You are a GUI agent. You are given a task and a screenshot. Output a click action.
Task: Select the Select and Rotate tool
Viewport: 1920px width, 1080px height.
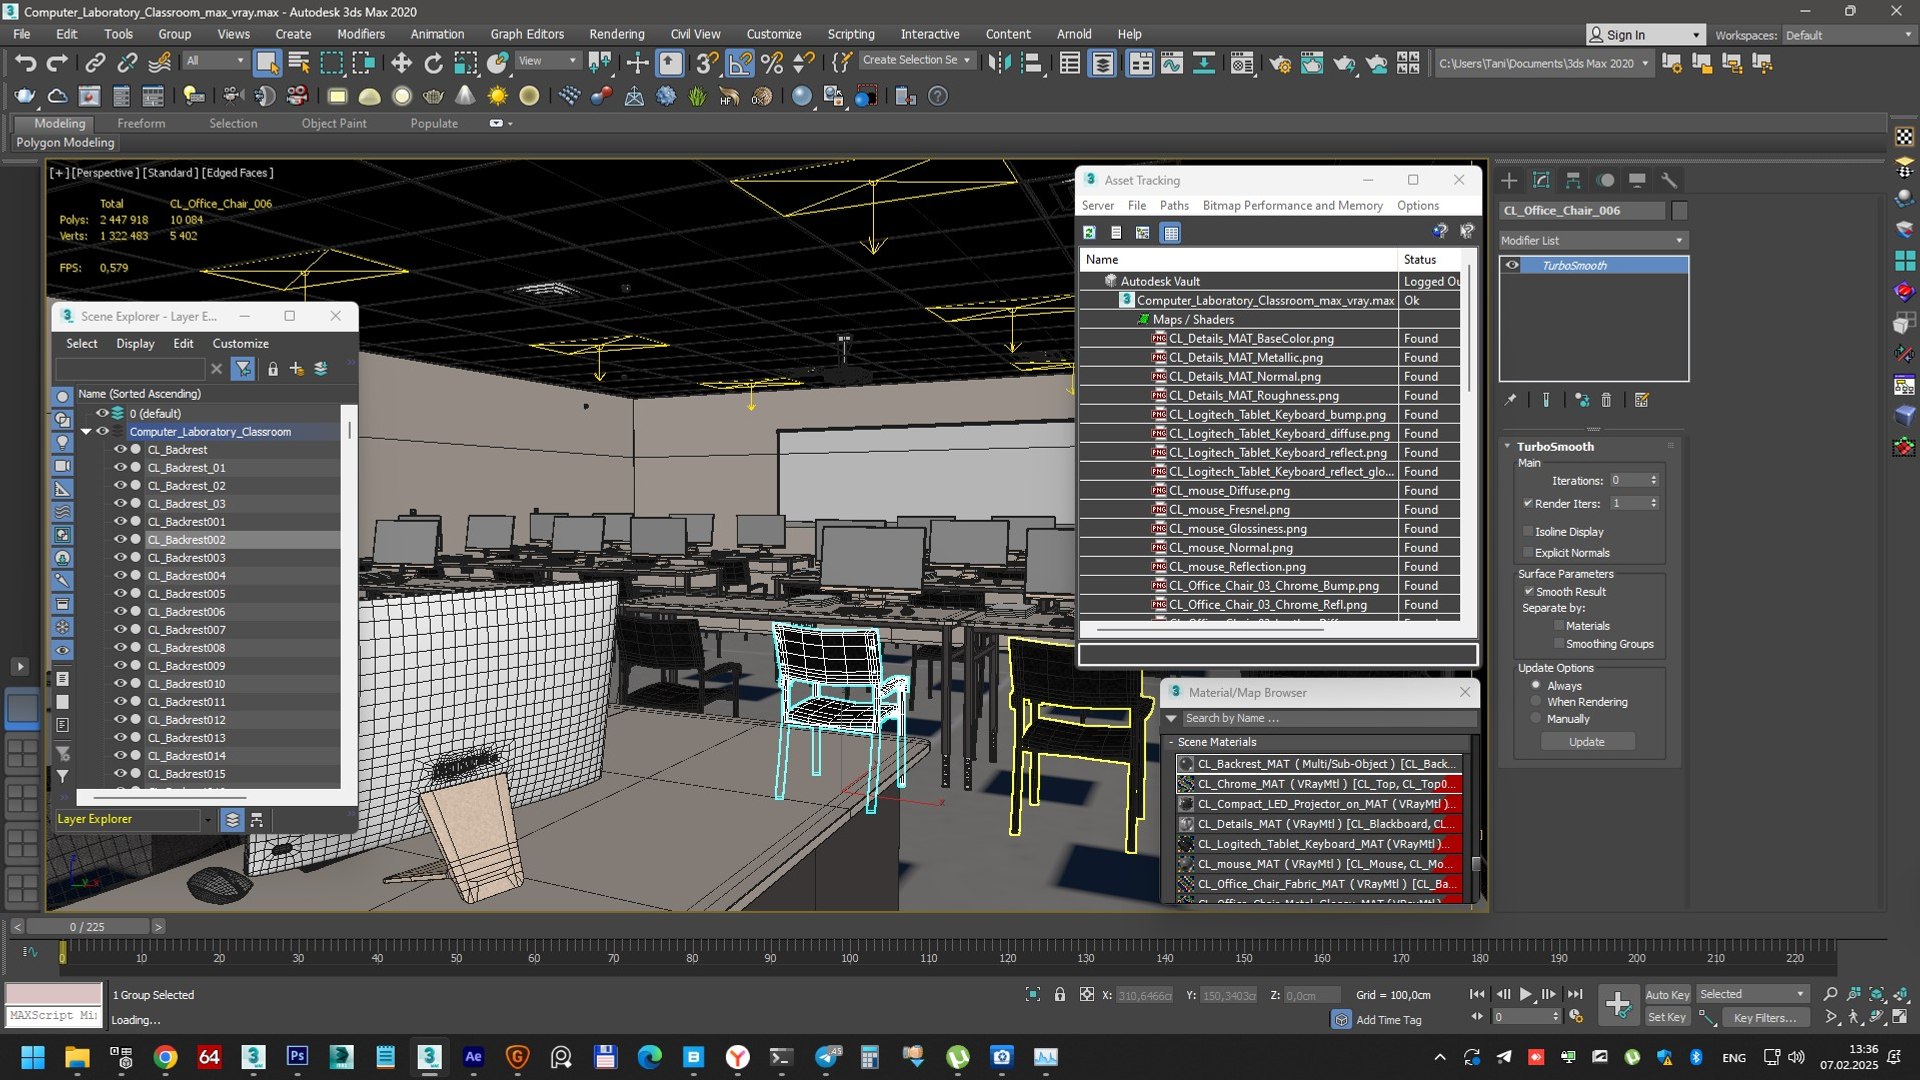tap(433, 63)
